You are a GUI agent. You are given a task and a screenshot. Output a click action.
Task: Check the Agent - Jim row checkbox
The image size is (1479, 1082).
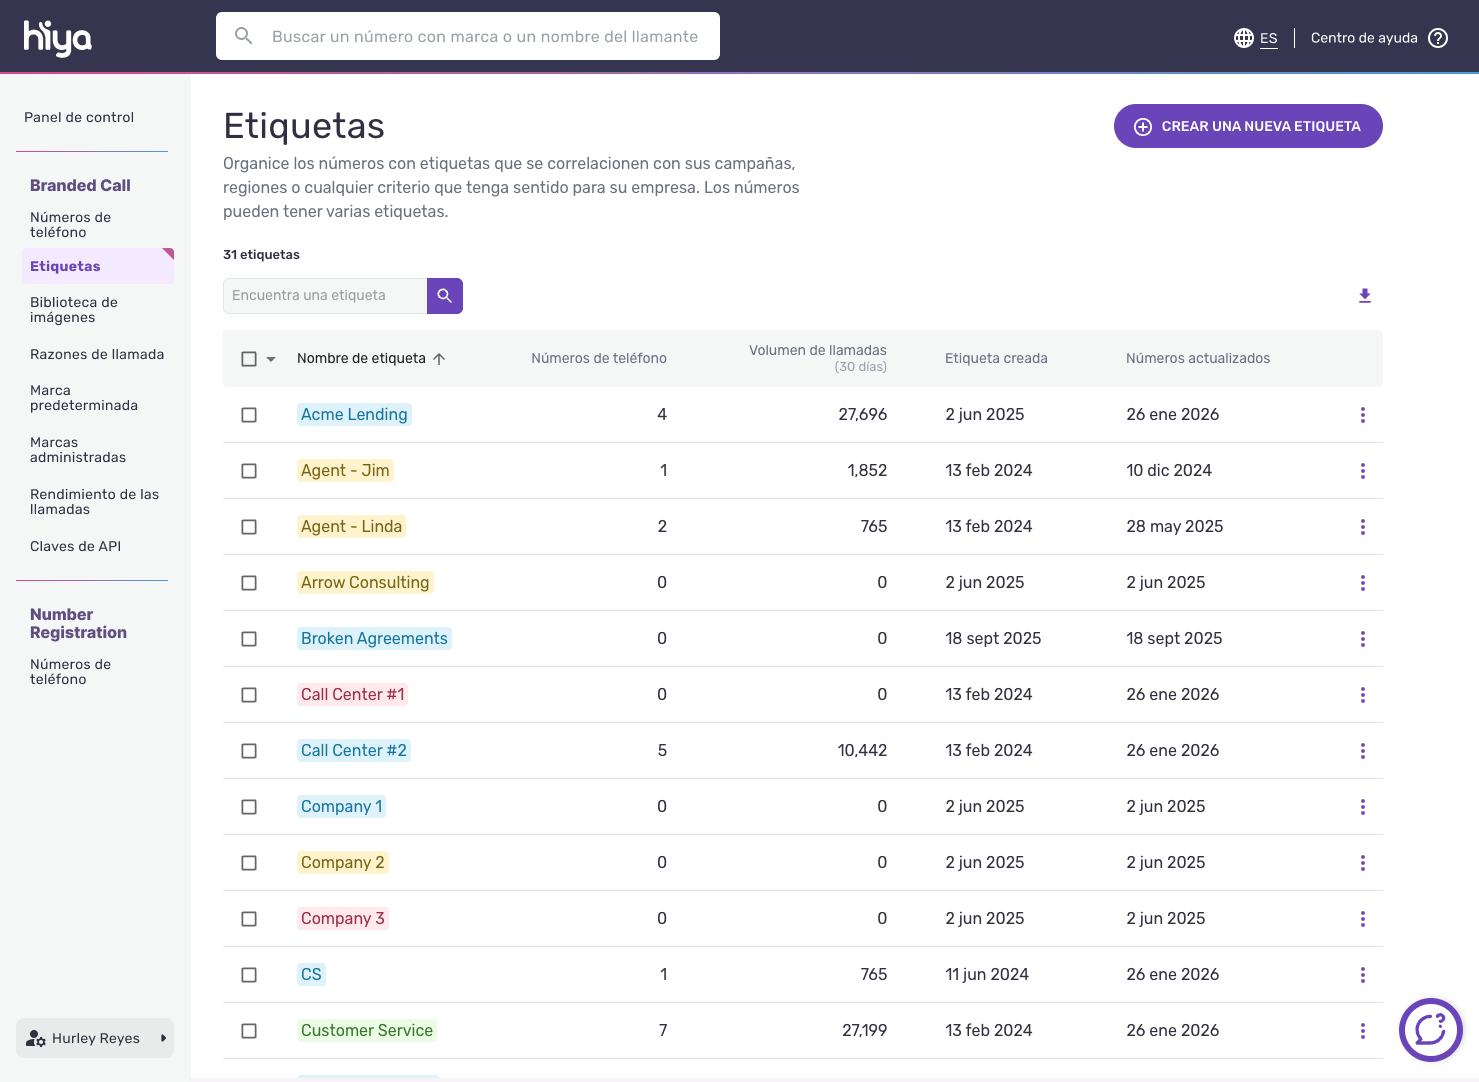pyautogui.click(x=249, y=471)
